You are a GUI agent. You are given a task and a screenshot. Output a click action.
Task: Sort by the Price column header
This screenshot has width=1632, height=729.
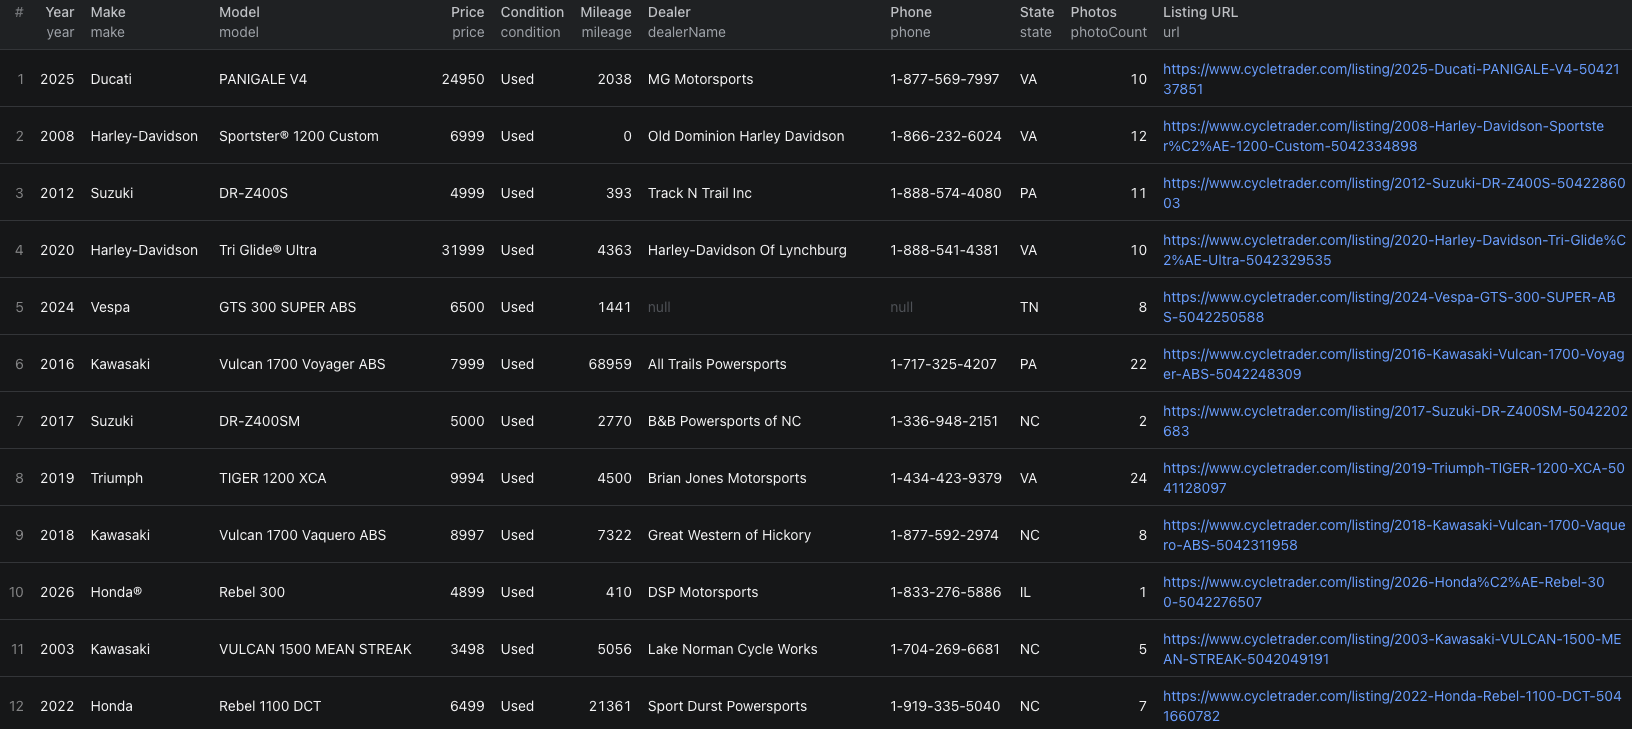[467, 12]
